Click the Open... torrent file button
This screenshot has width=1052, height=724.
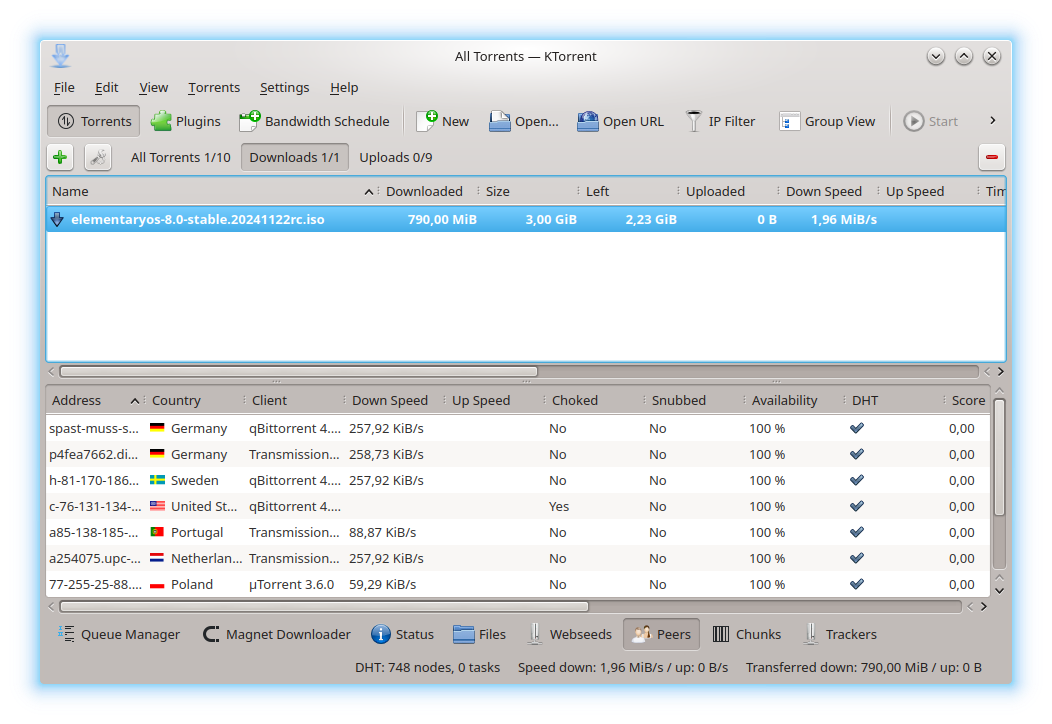523,121
